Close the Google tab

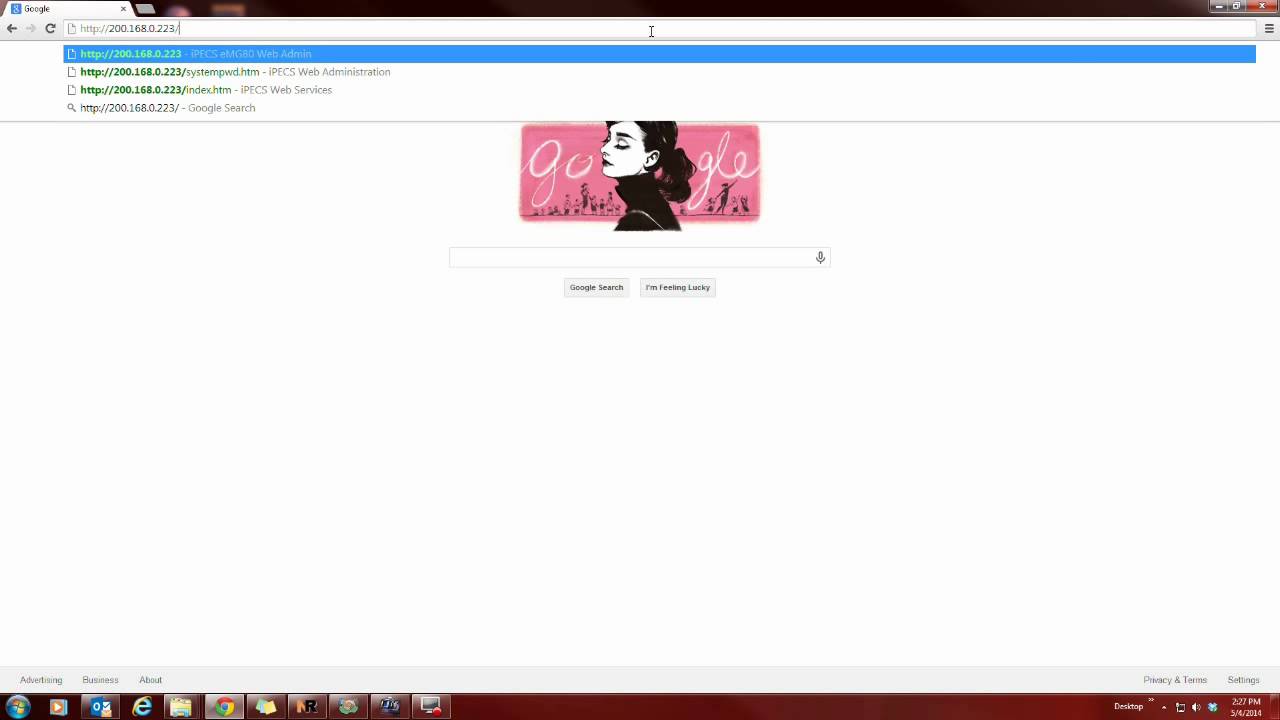coord(123,9)
